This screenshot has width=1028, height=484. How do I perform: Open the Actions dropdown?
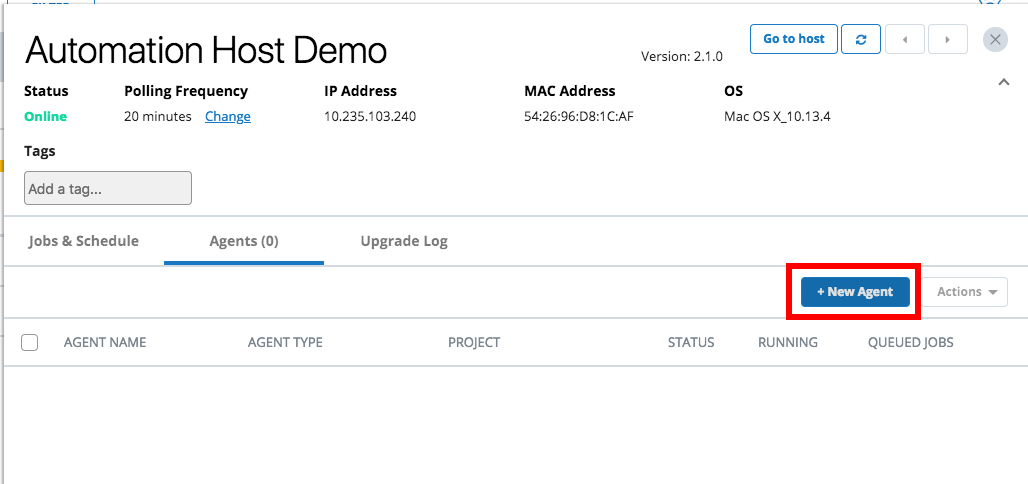tap(966, 292)
